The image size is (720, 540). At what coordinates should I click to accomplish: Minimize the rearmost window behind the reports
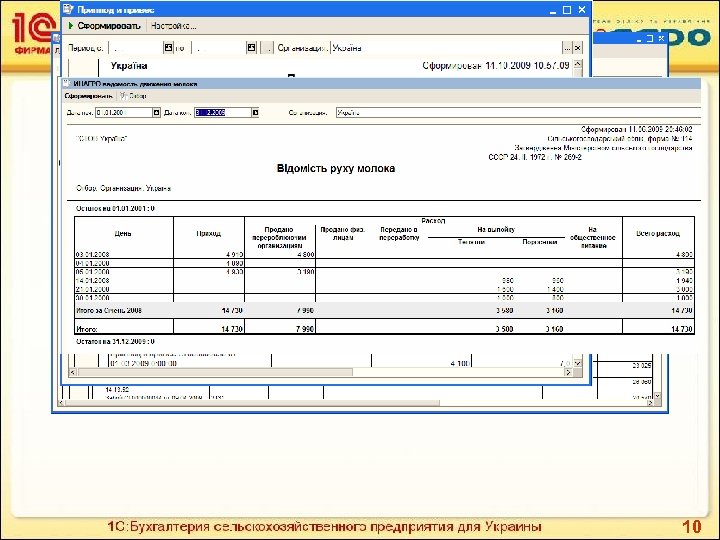pos(639,39)
